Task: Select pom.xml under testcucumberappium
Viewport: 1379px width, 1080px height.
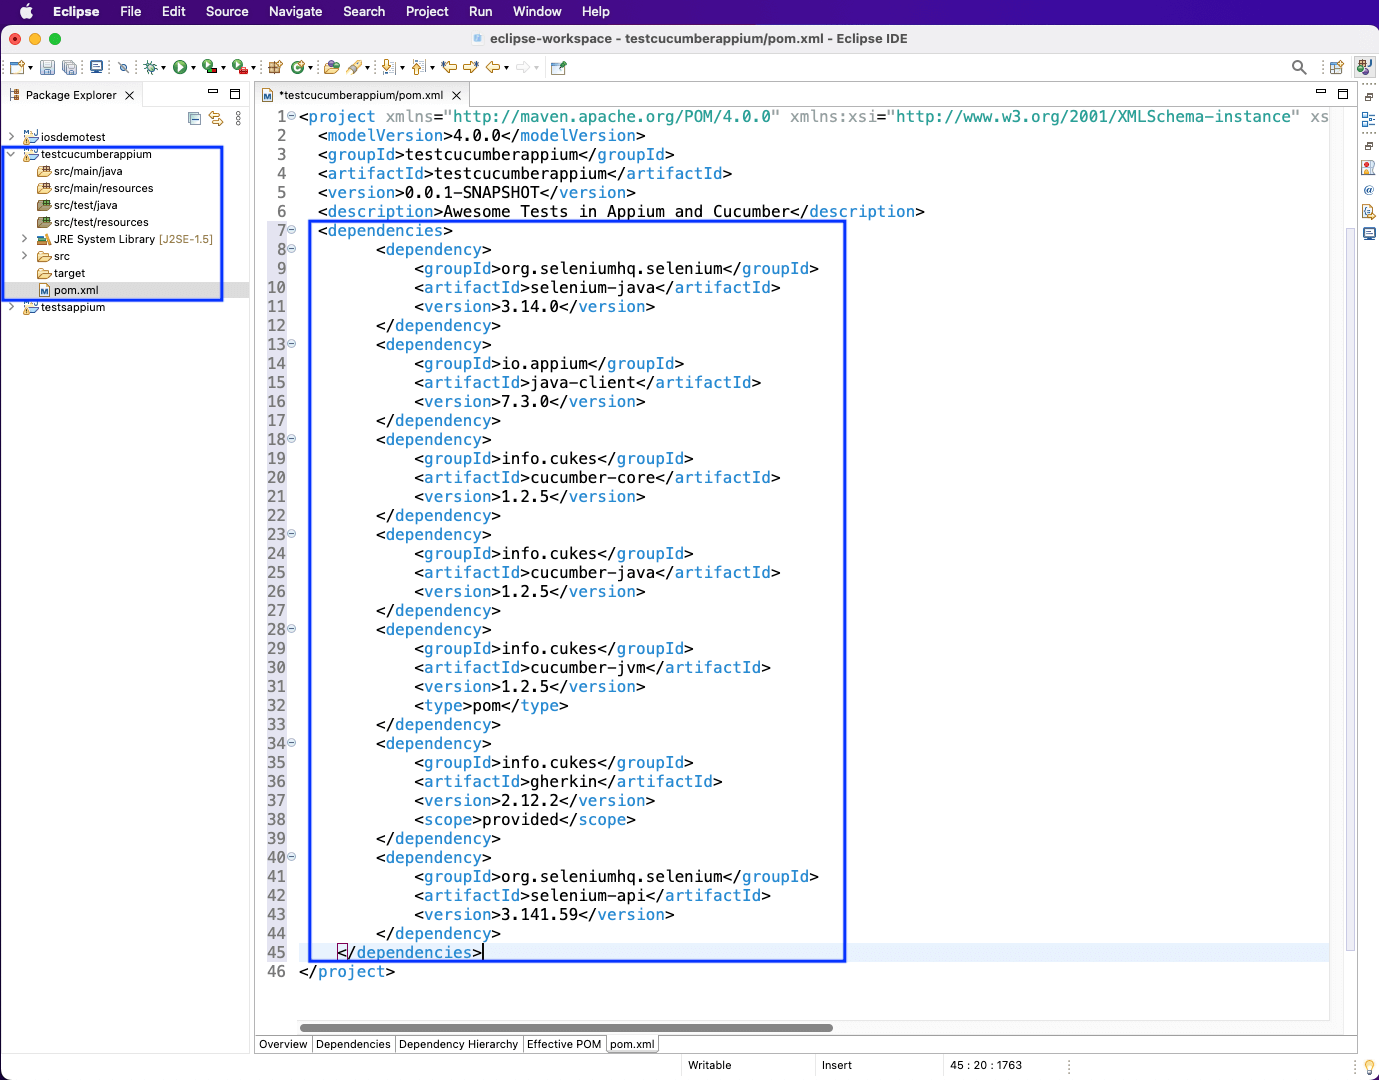Action: (x=75, y=290)
